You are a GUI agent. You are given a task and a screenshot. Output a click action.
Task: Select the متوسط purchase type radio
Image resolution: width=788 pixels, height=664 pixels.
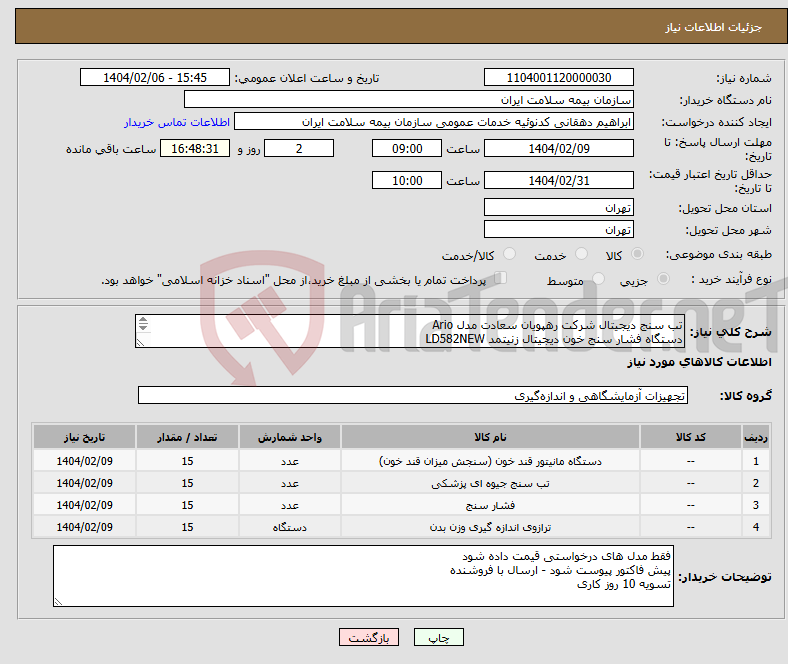598,278
